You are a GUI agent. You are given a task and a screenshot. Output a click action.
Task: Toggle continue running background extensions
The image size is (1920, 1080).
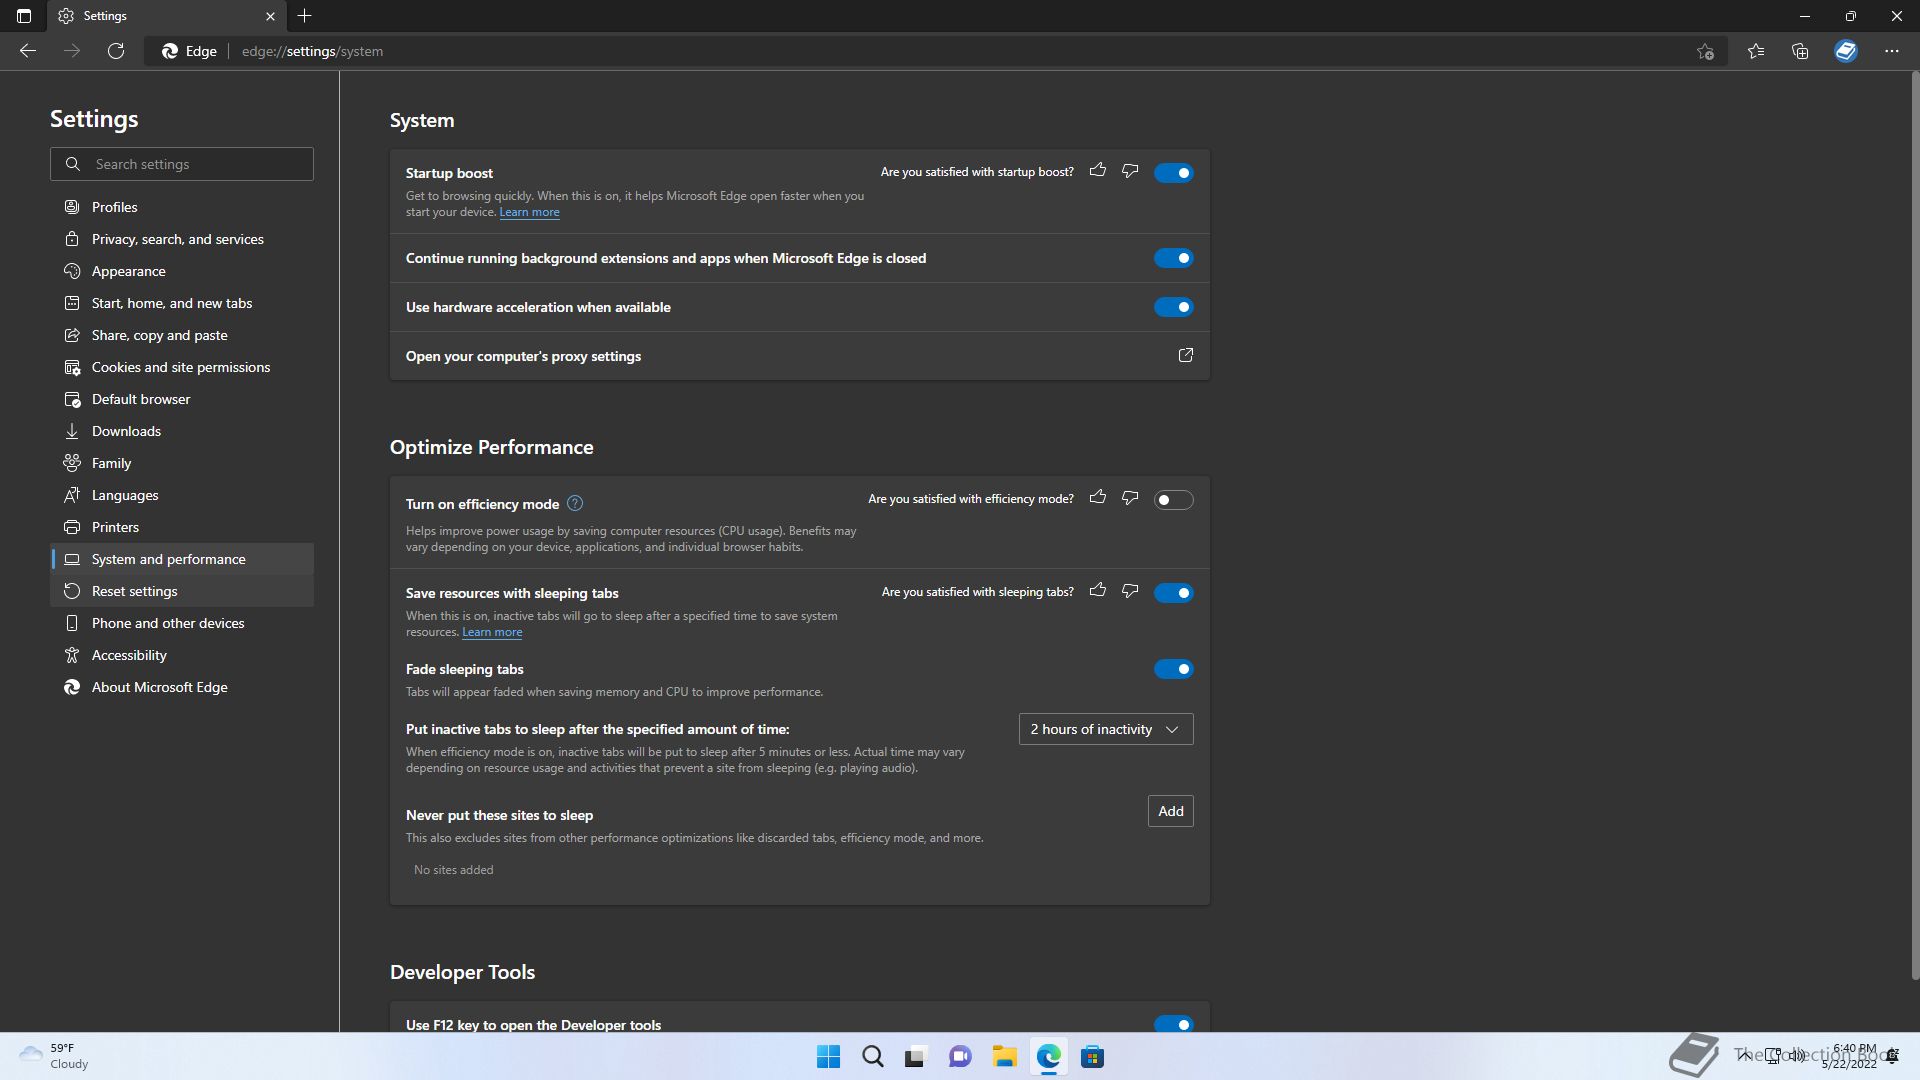click(1173, 258)
